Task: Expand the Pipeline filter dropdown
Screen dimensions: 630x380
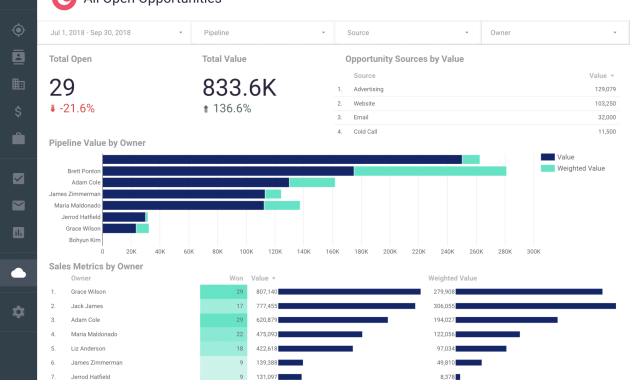Action: 263,33
